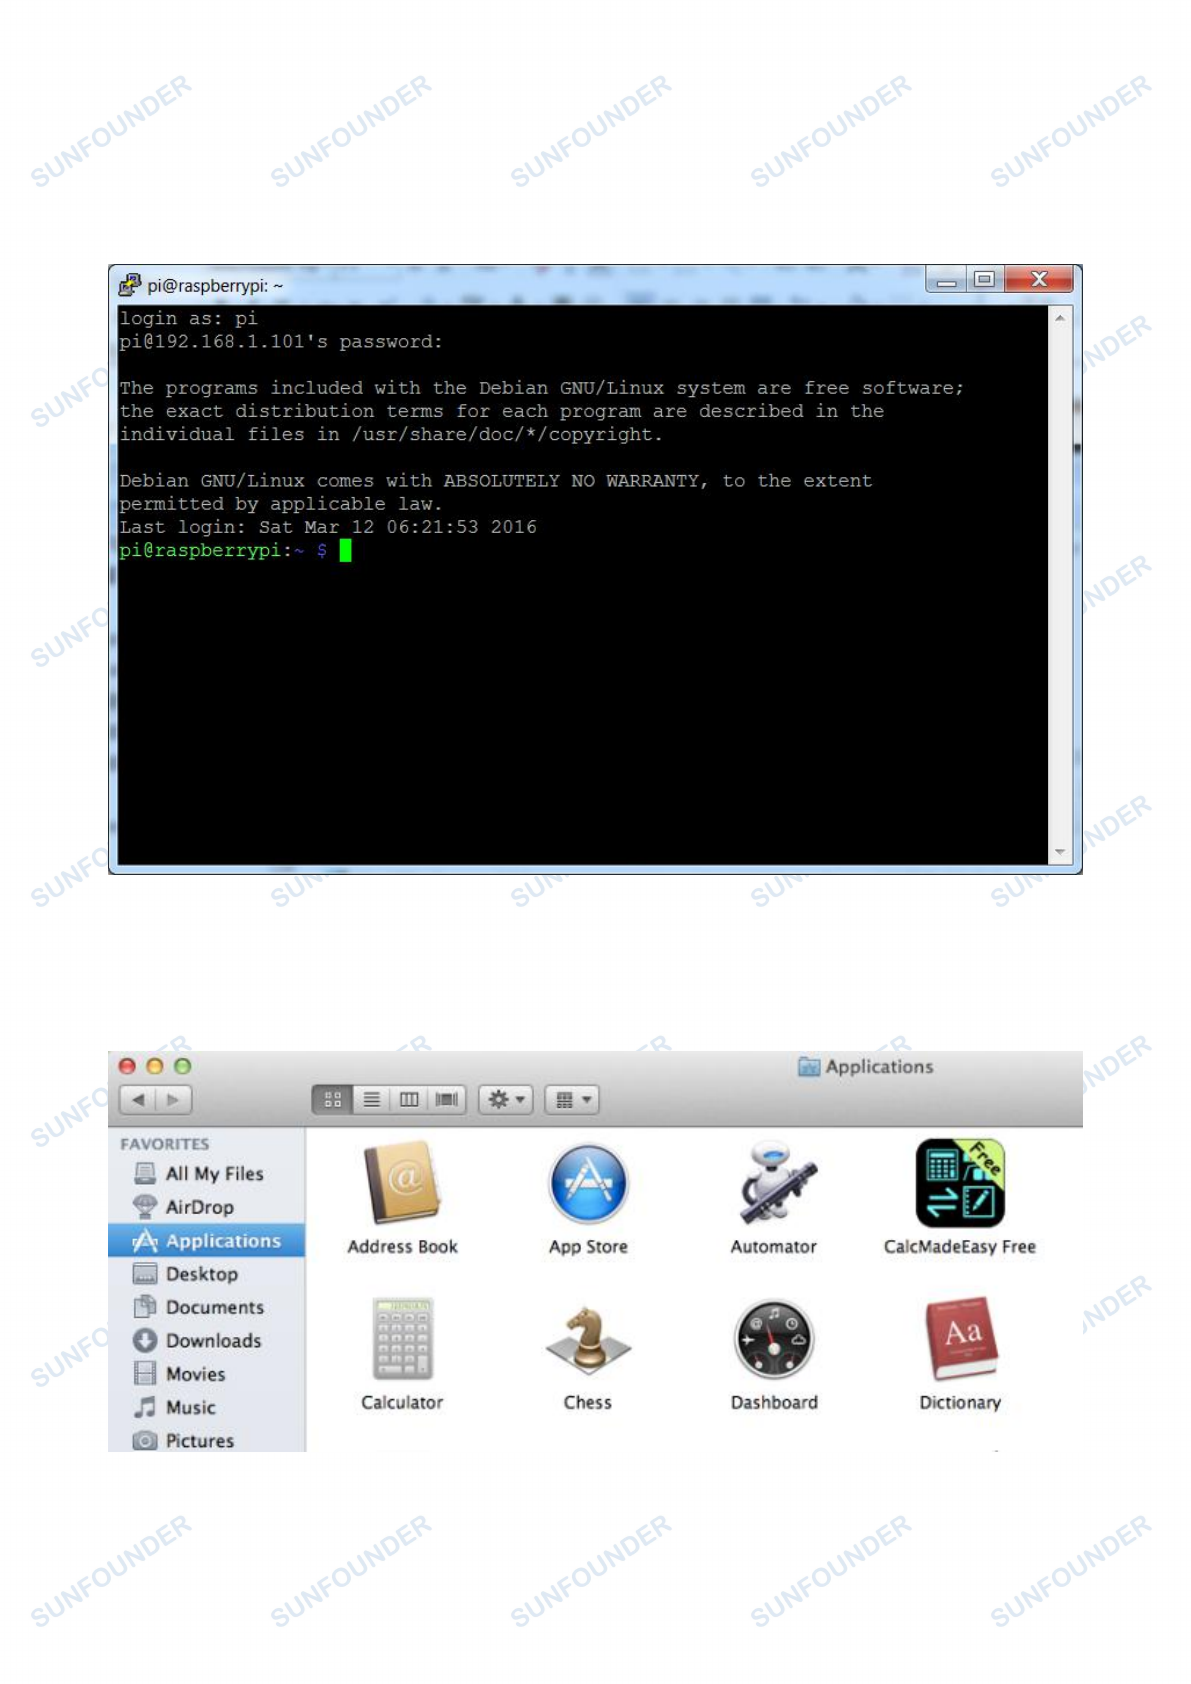Viewport: 1191px width, 1684px height.
Task: Open CalcMadeEasy Free app icon
Action: click(x=959, y=1184)
